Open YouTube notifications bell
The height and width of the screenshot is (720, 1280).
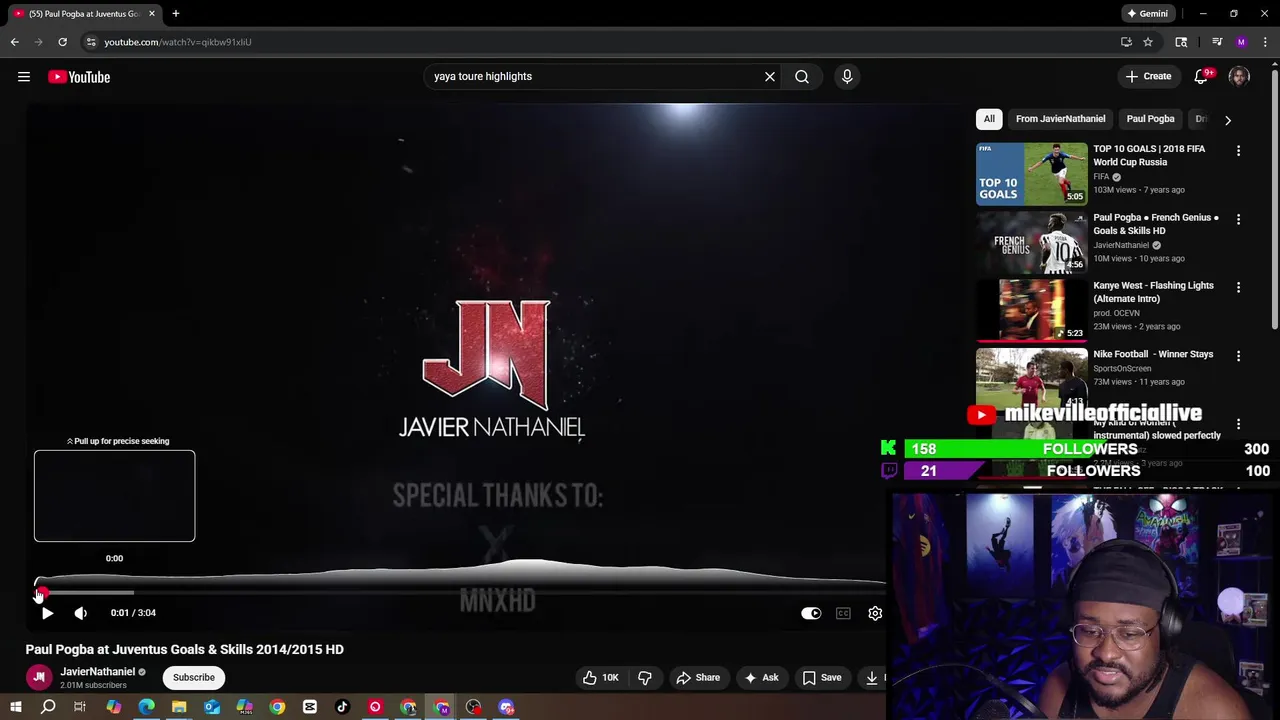pyautogui.click(x=1201, y=77)
